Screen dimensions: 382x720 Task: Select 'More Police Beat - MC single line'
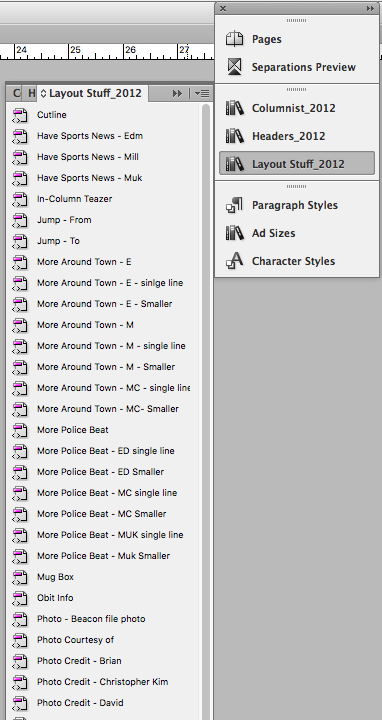click(107, 493)
